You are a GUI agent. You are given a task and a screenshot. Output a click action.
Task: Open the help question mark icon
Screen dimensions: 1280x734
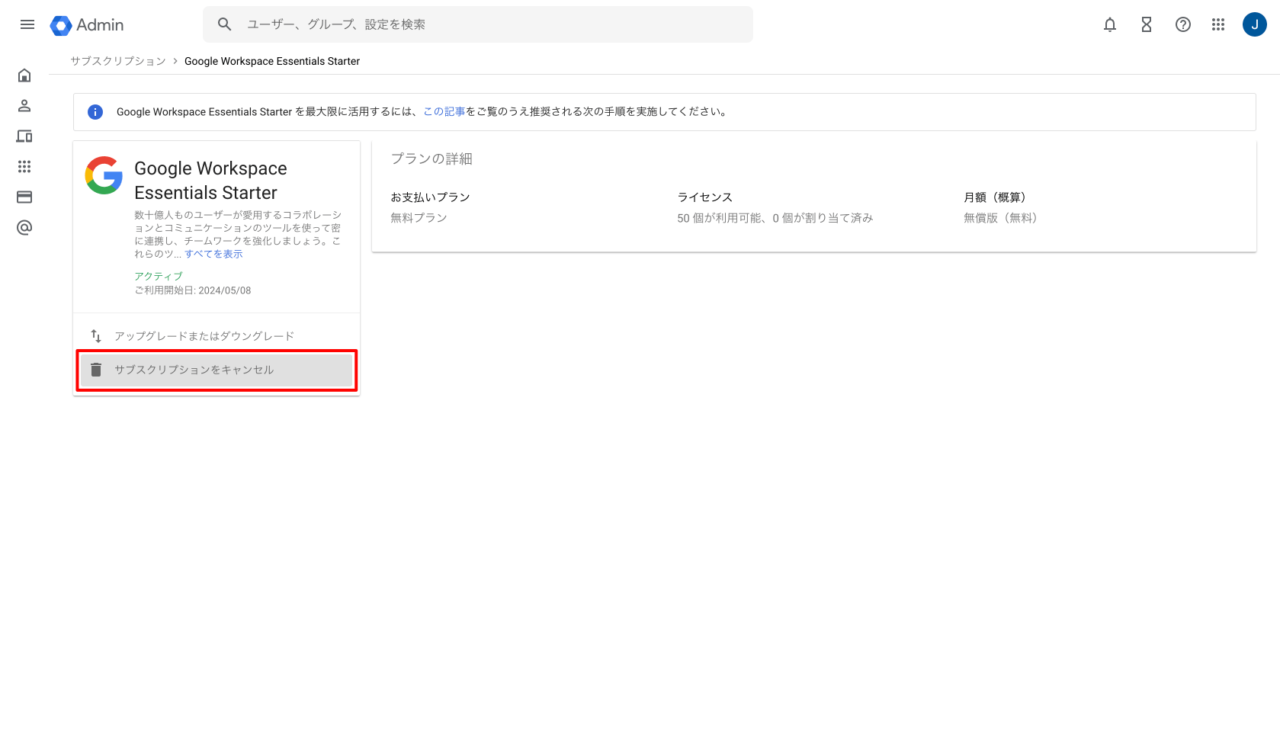[x=1183, y=25]
